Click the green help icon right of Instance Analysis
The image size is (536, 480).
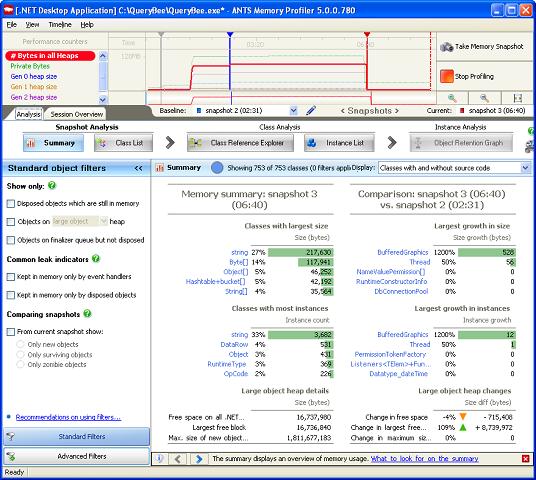(x=531, y=131)
